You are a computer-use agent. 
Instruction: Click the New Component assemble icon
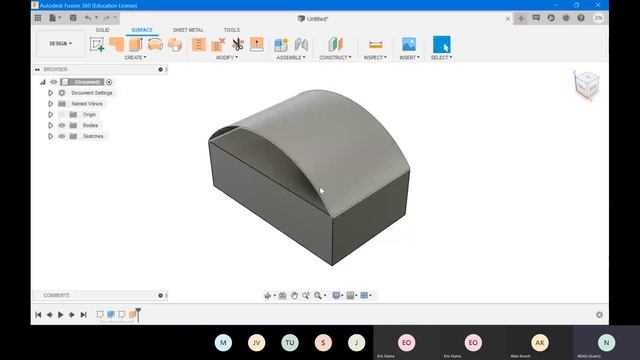281,44
